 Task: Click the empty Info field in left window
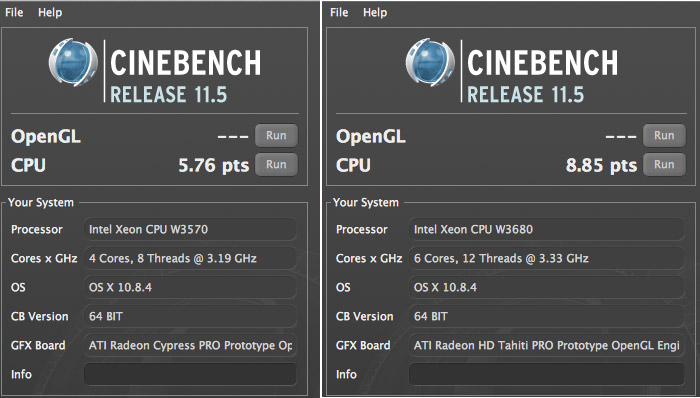pyautogui.click(x=190, y=374)
